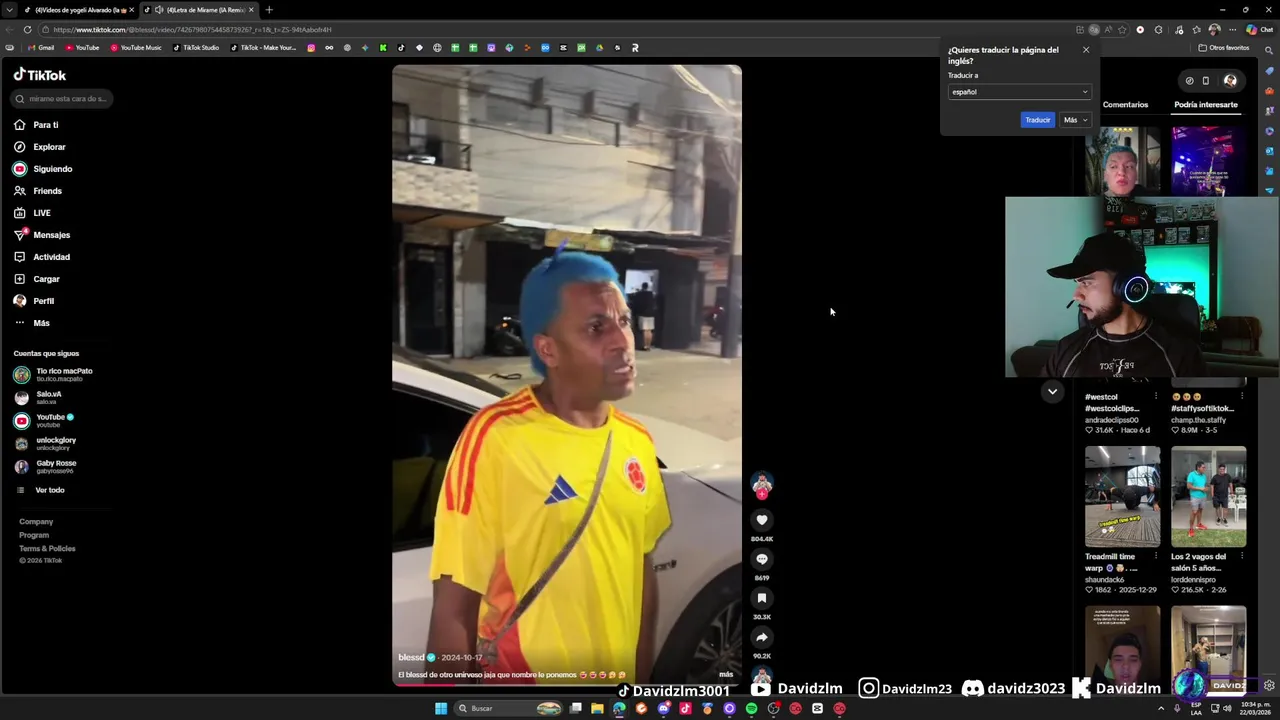Click the TikTok get app phone icon
Screen dimensions: 1280x720
(1206, 81)
